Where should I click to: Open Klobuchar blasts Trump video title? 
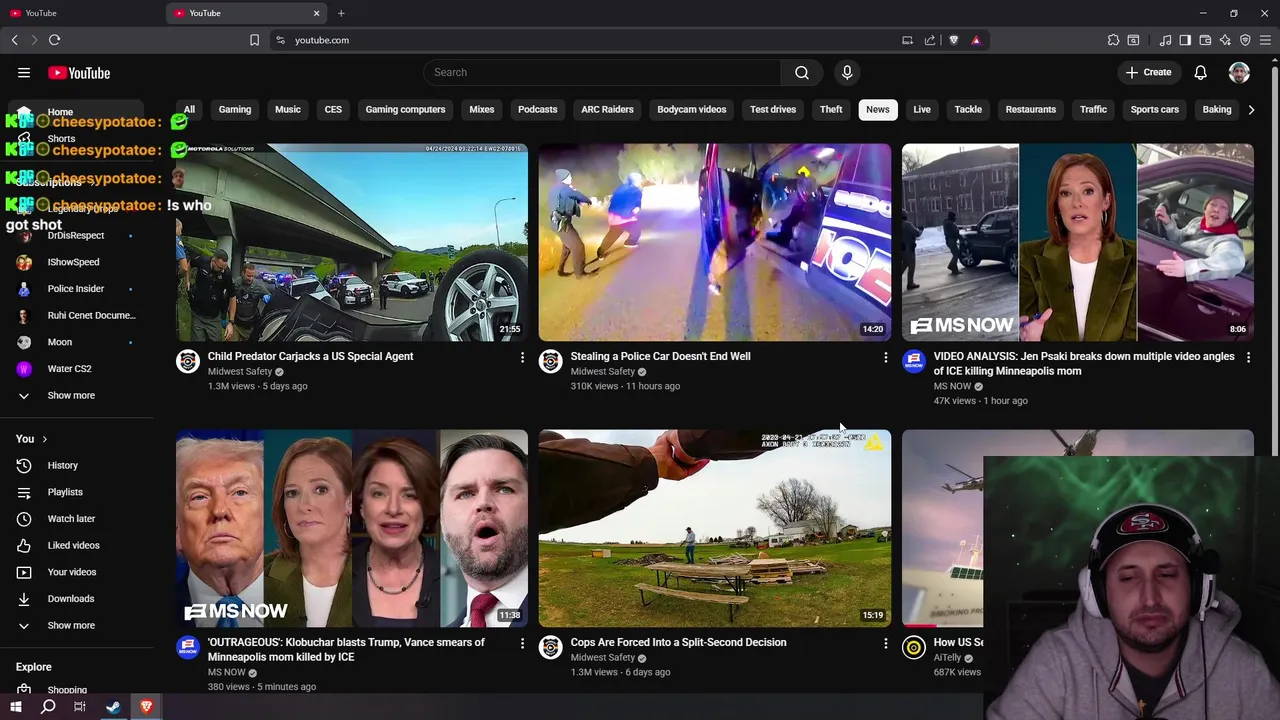point(346,650)
